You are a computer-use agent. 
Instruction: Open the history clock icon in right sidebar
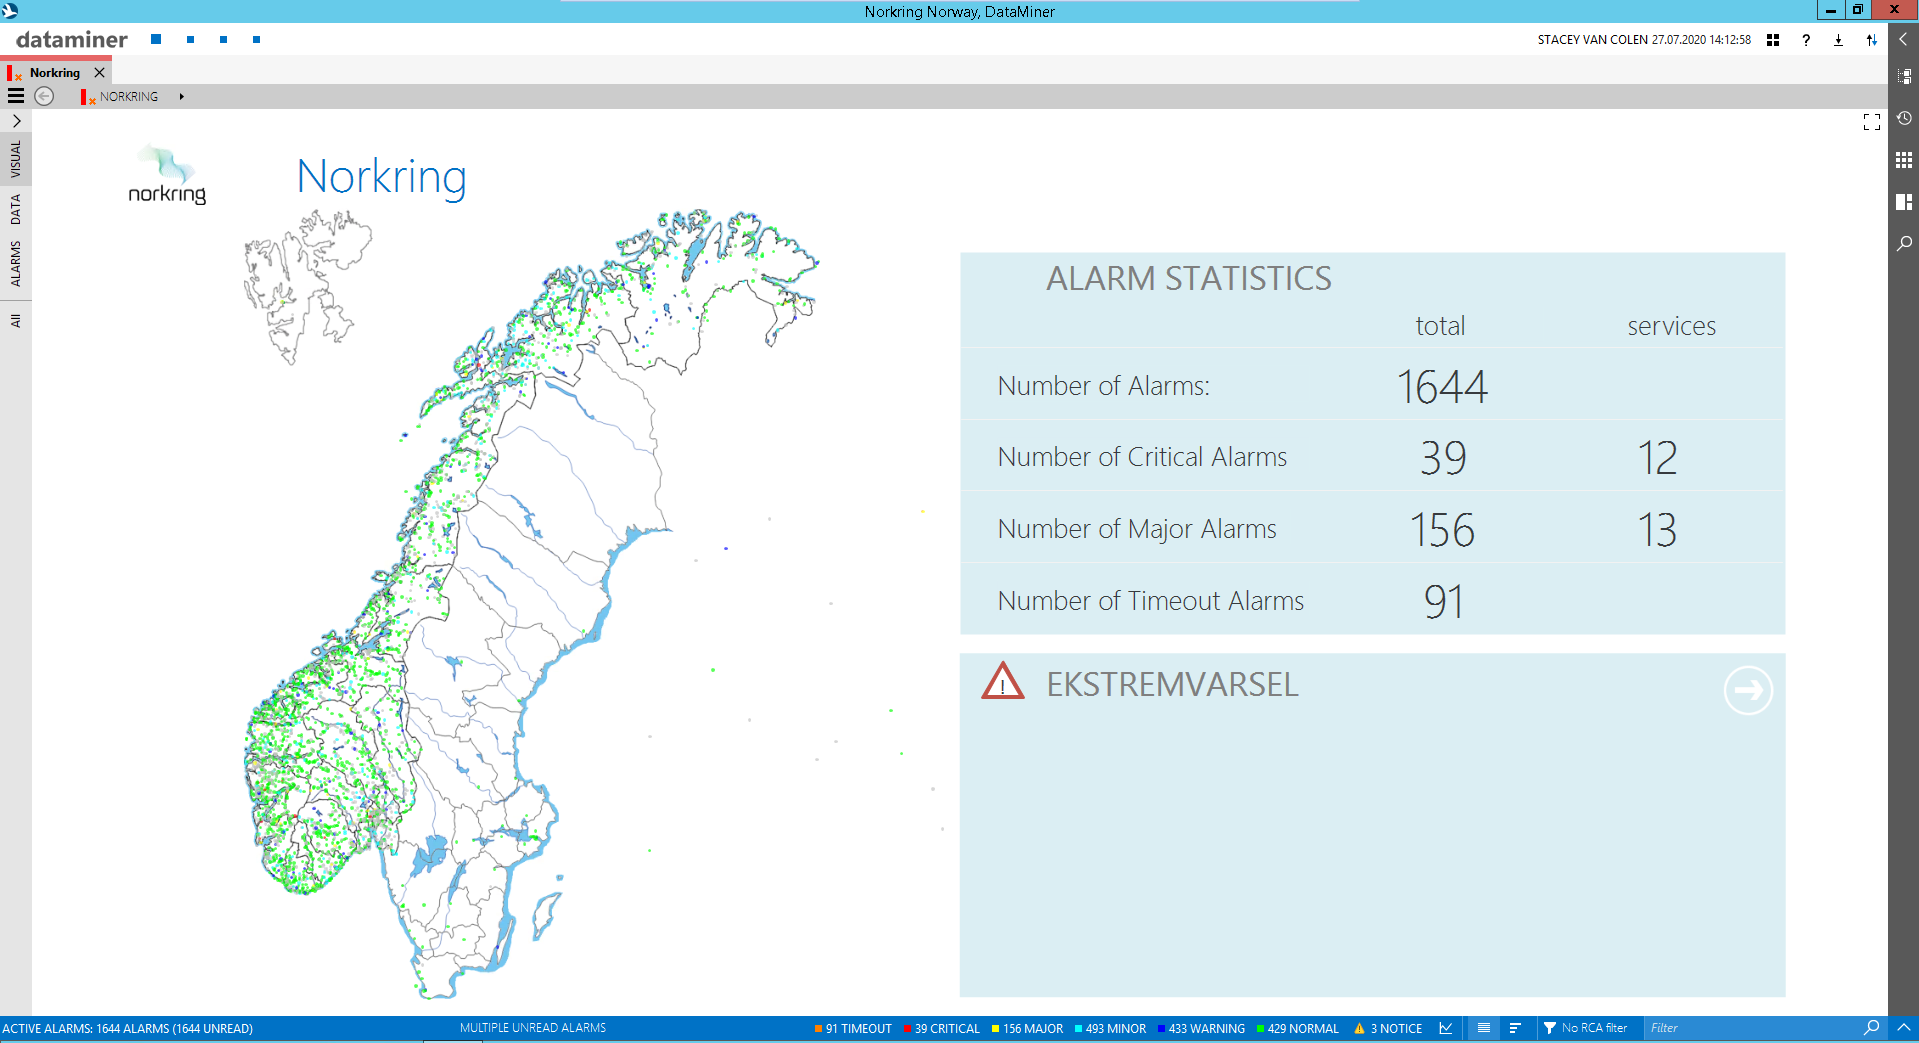1904,118
